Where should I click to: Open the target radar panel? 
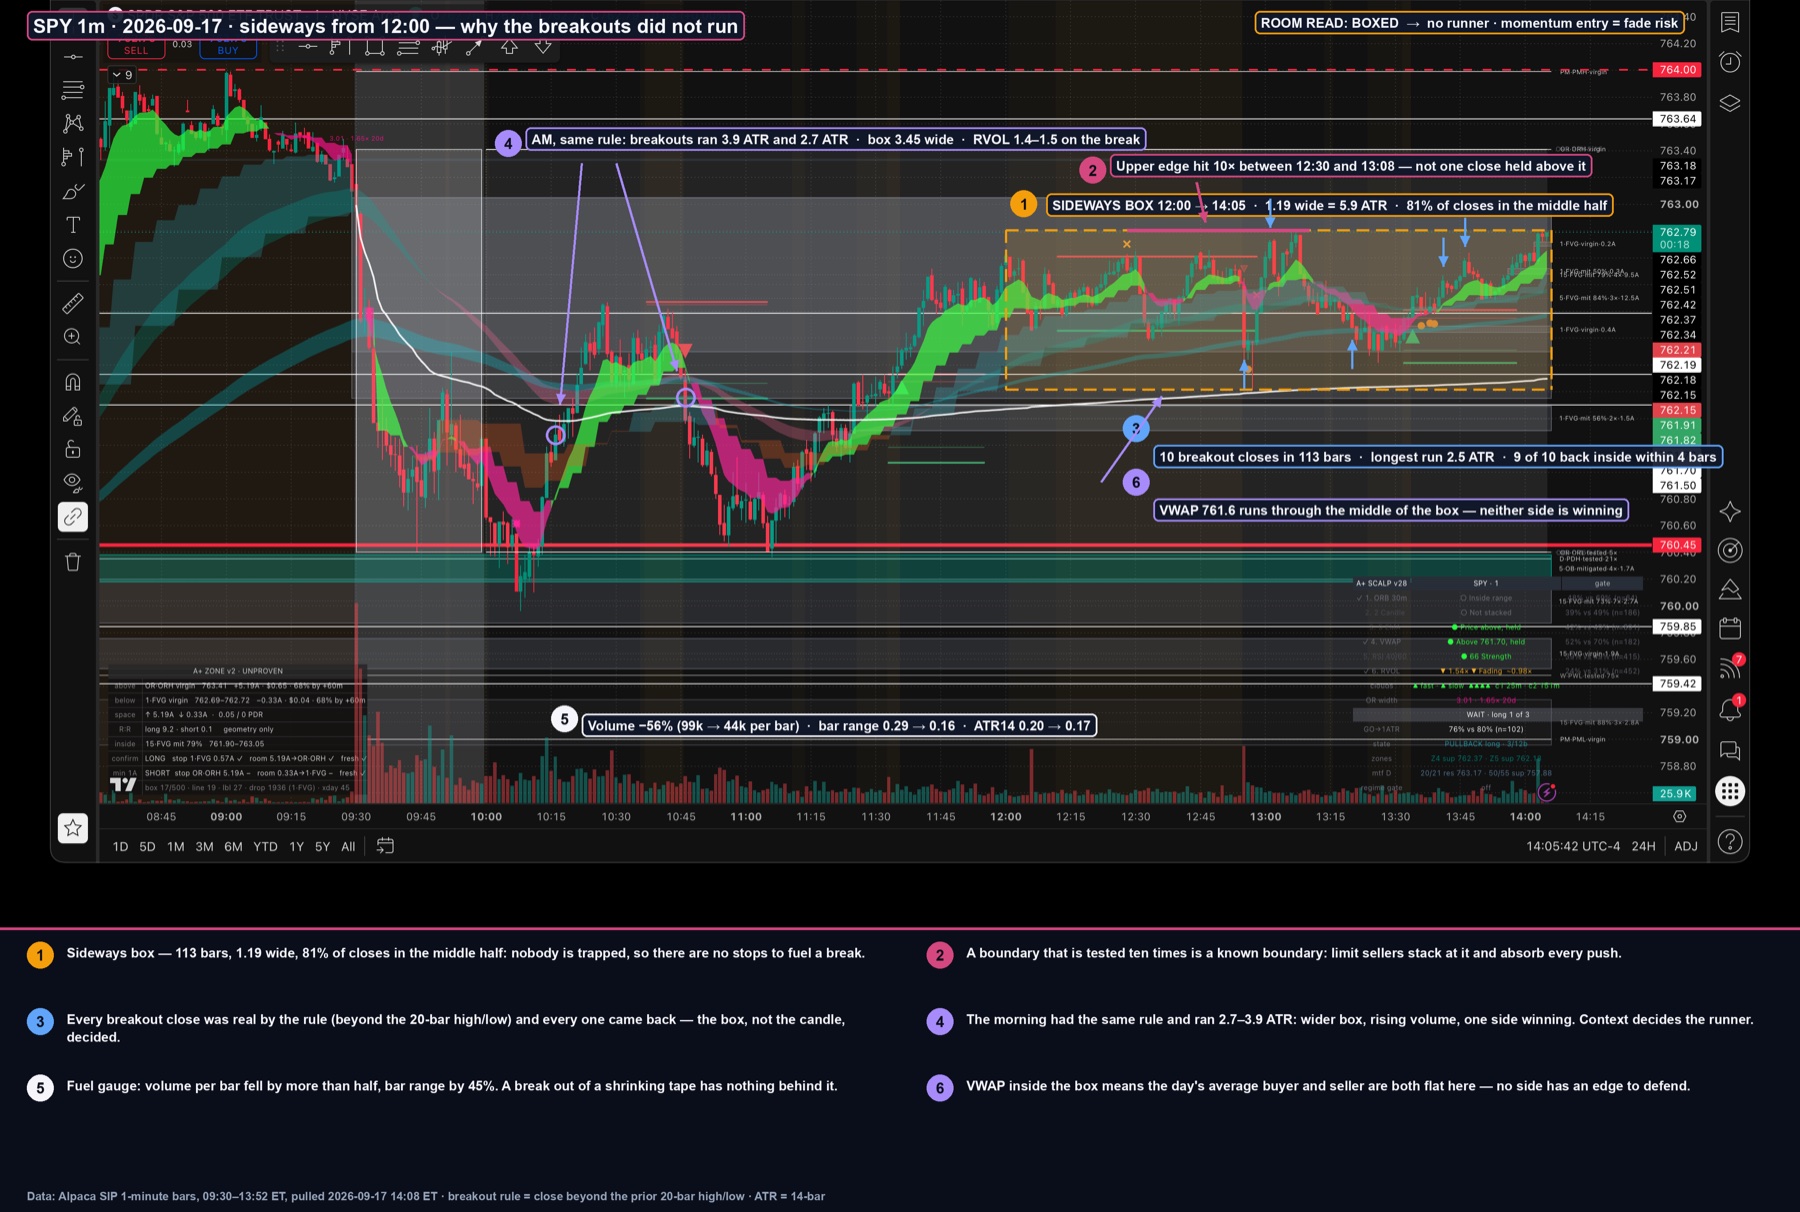tap(1730, 550)
